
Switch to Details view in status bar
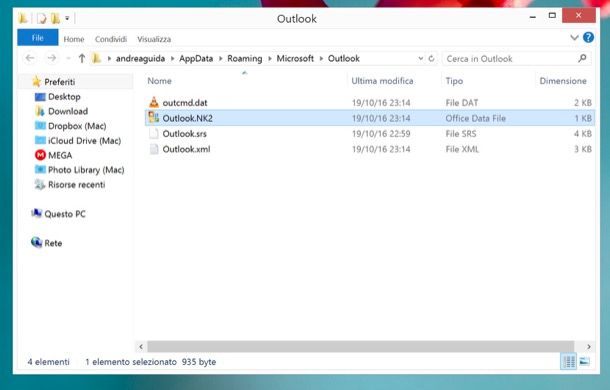click(x=569, y=362)
